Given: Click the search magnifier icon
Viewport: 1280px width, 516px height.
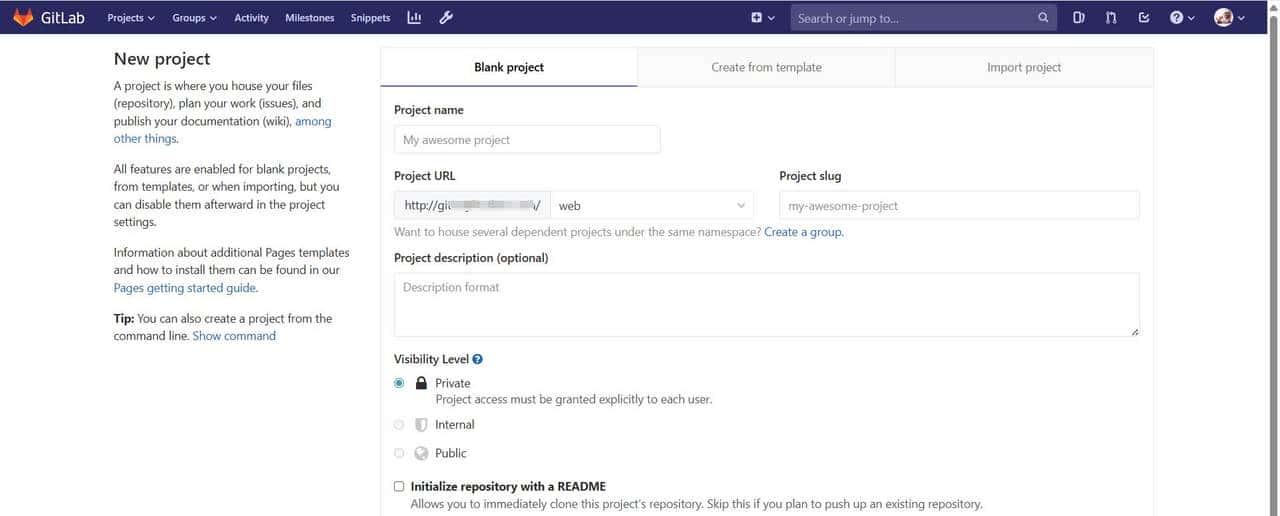Looking at the screenshot, I should 1043,17.
